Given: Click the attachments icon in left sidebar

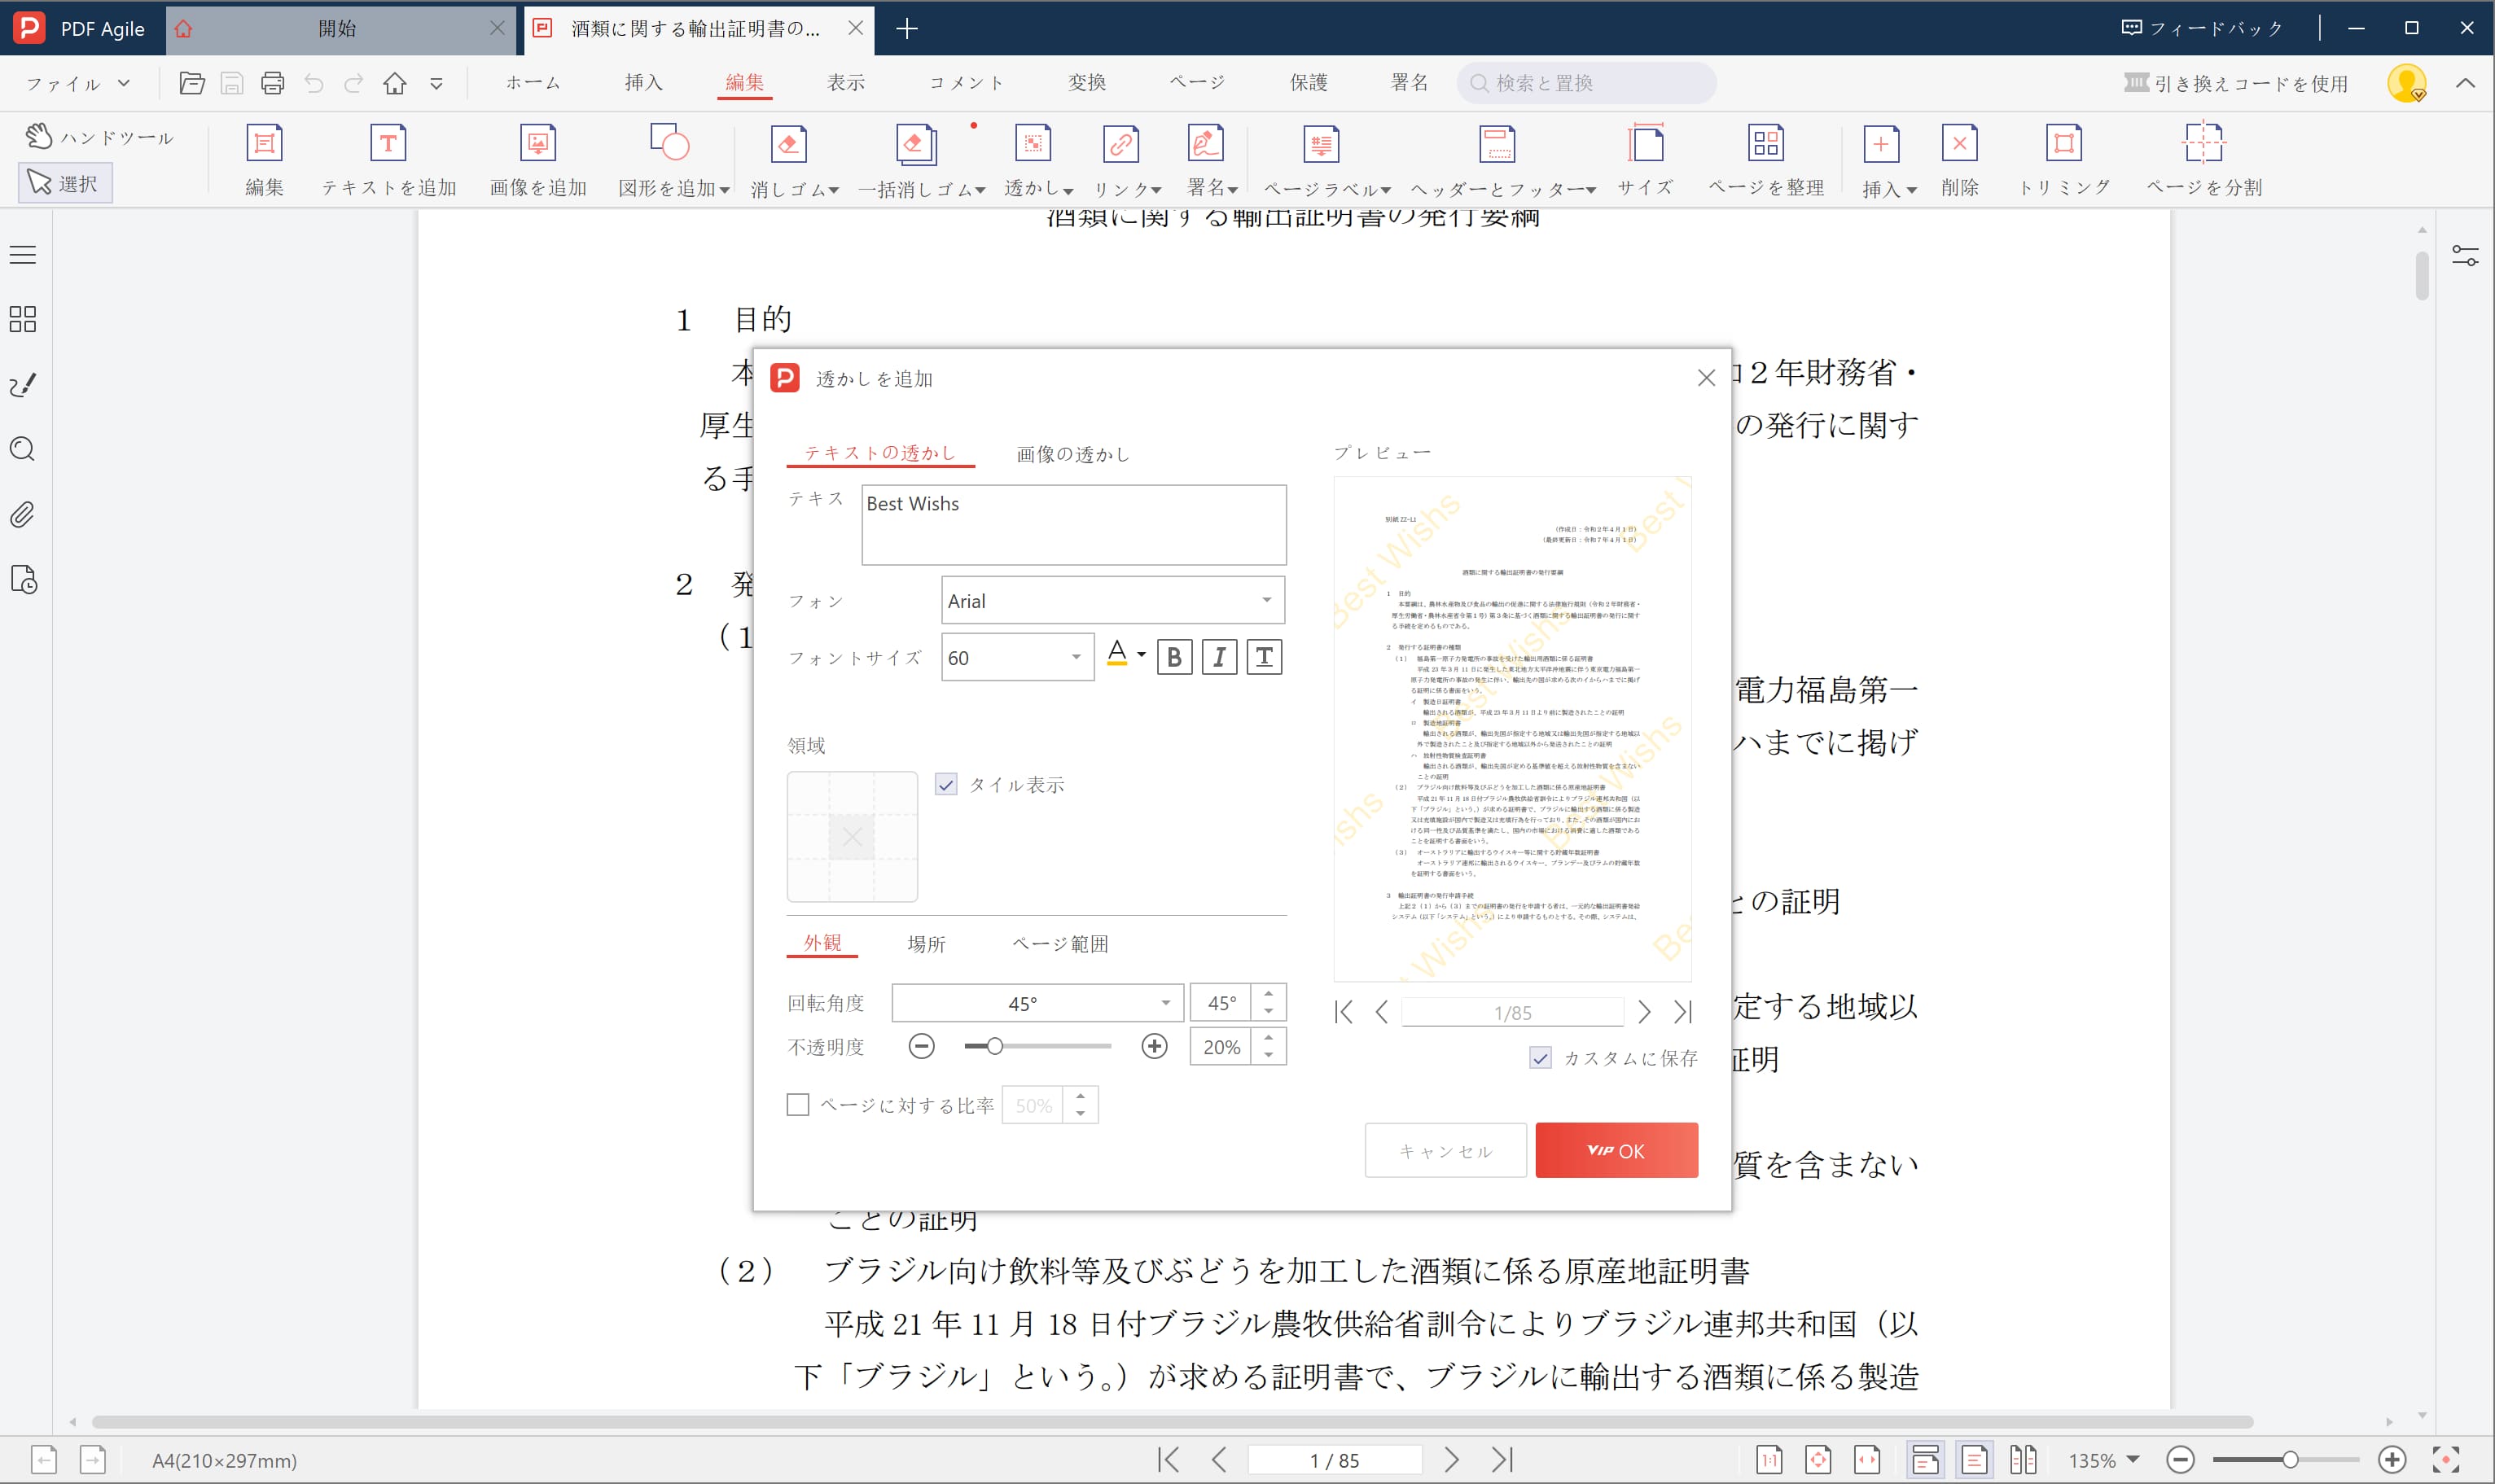Looking at the screenshot, I should (x=22, y=515).
